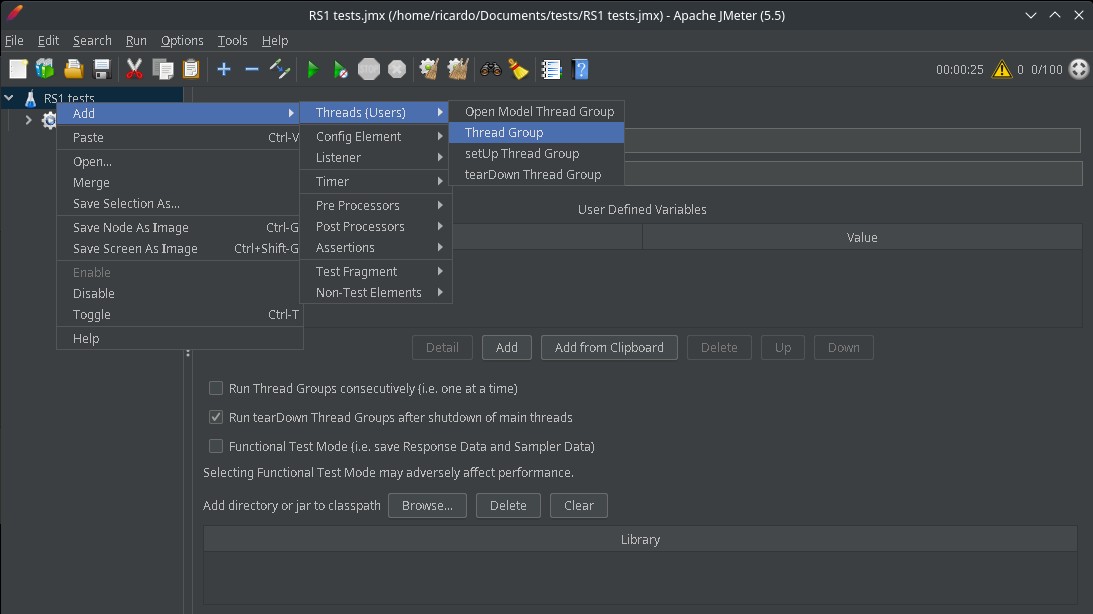Click the thread status icon beside 0/100
The image size is (1093, 614).
coord(1078,69)
